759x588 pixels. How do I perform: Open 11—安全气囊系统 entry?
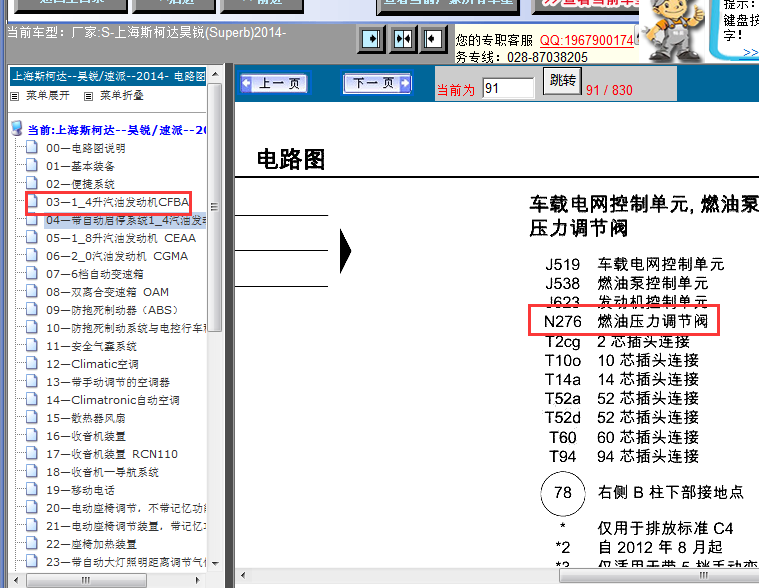91,346
